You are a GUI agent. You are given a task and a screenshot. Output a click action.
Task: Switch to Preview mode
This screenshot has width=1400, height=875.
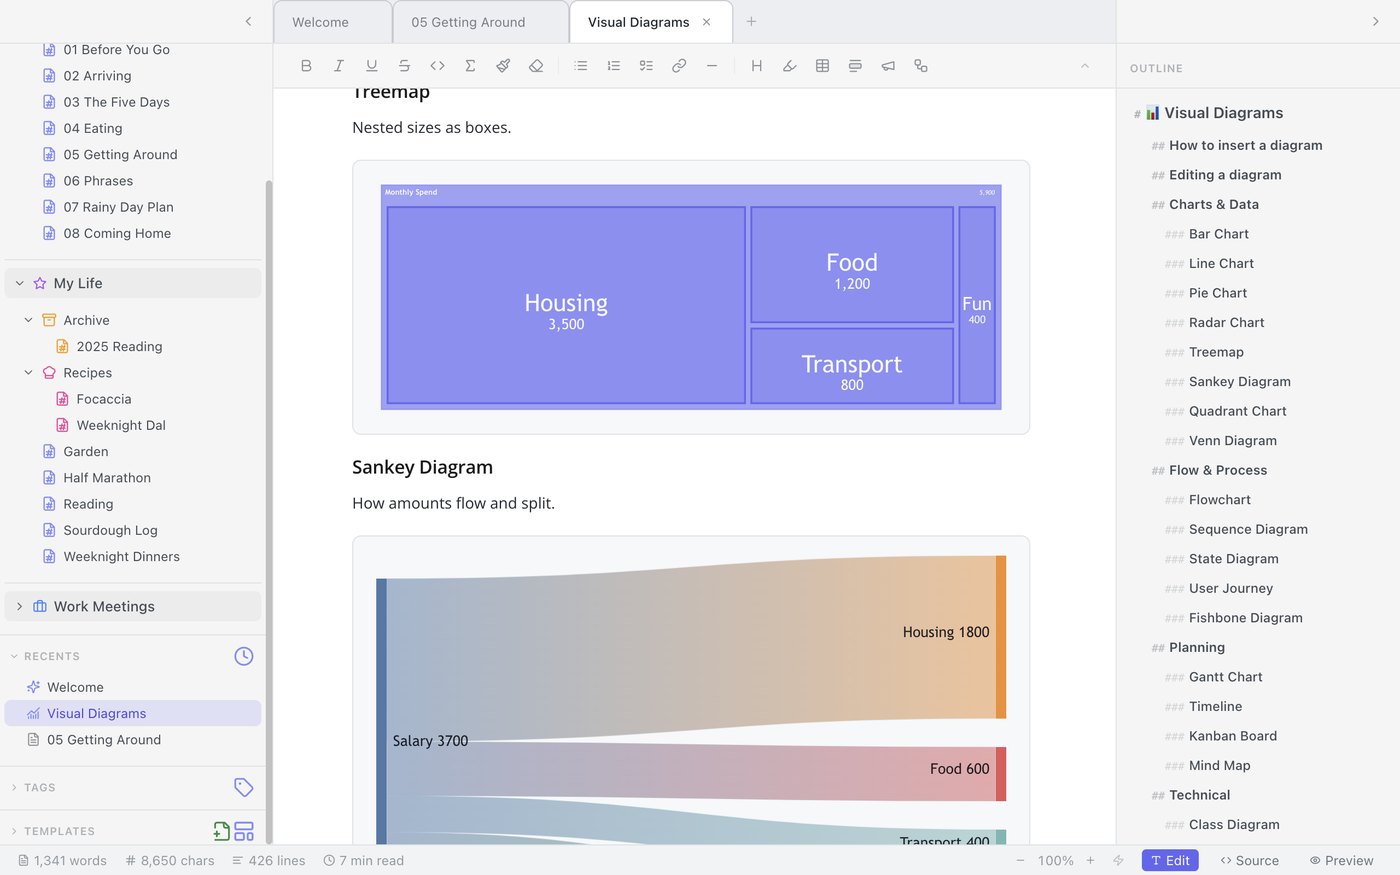tap(1342, 860)
